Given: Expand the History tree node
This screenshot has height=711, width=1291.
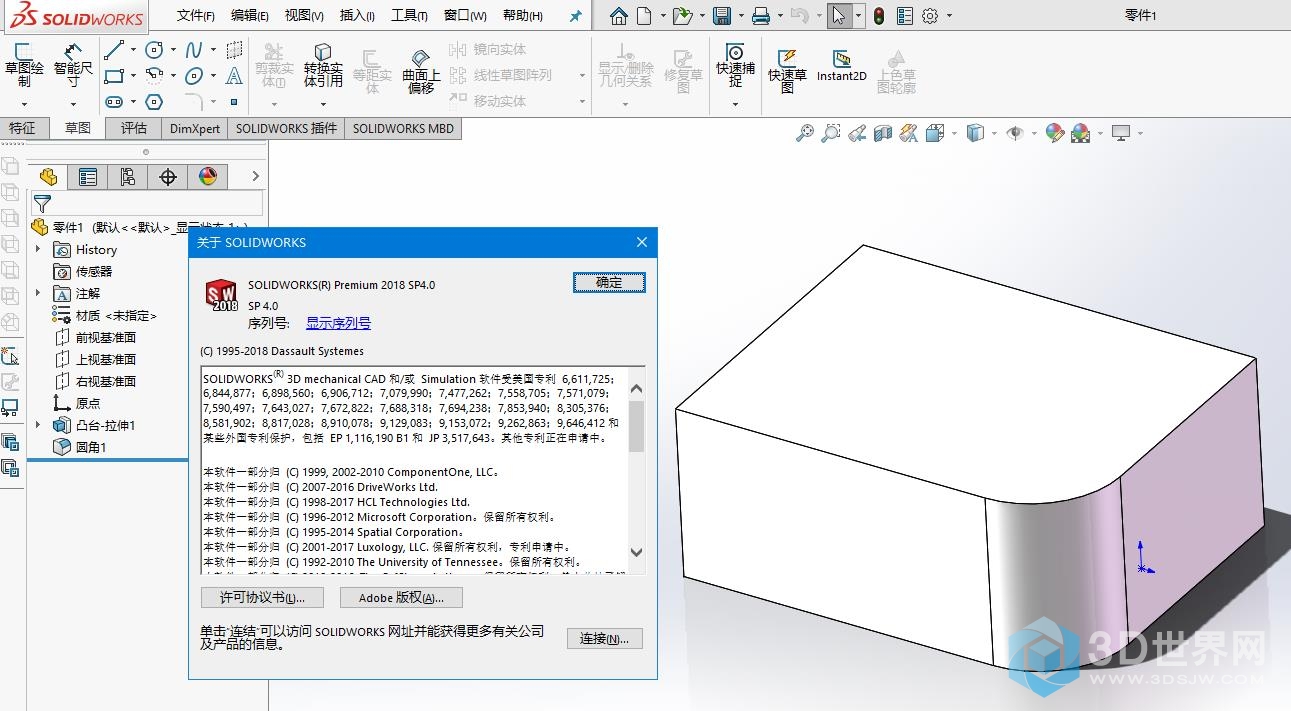Looking at the screenshot, I should (x=39, y=249).
